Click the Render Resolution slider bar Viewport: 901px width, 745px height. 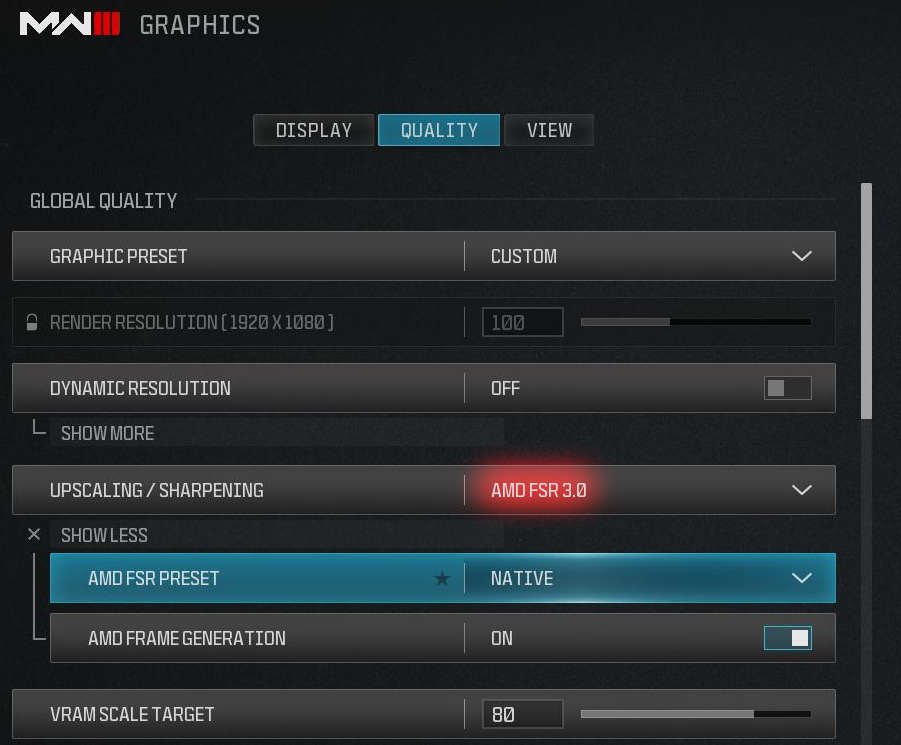pos(696,322)
